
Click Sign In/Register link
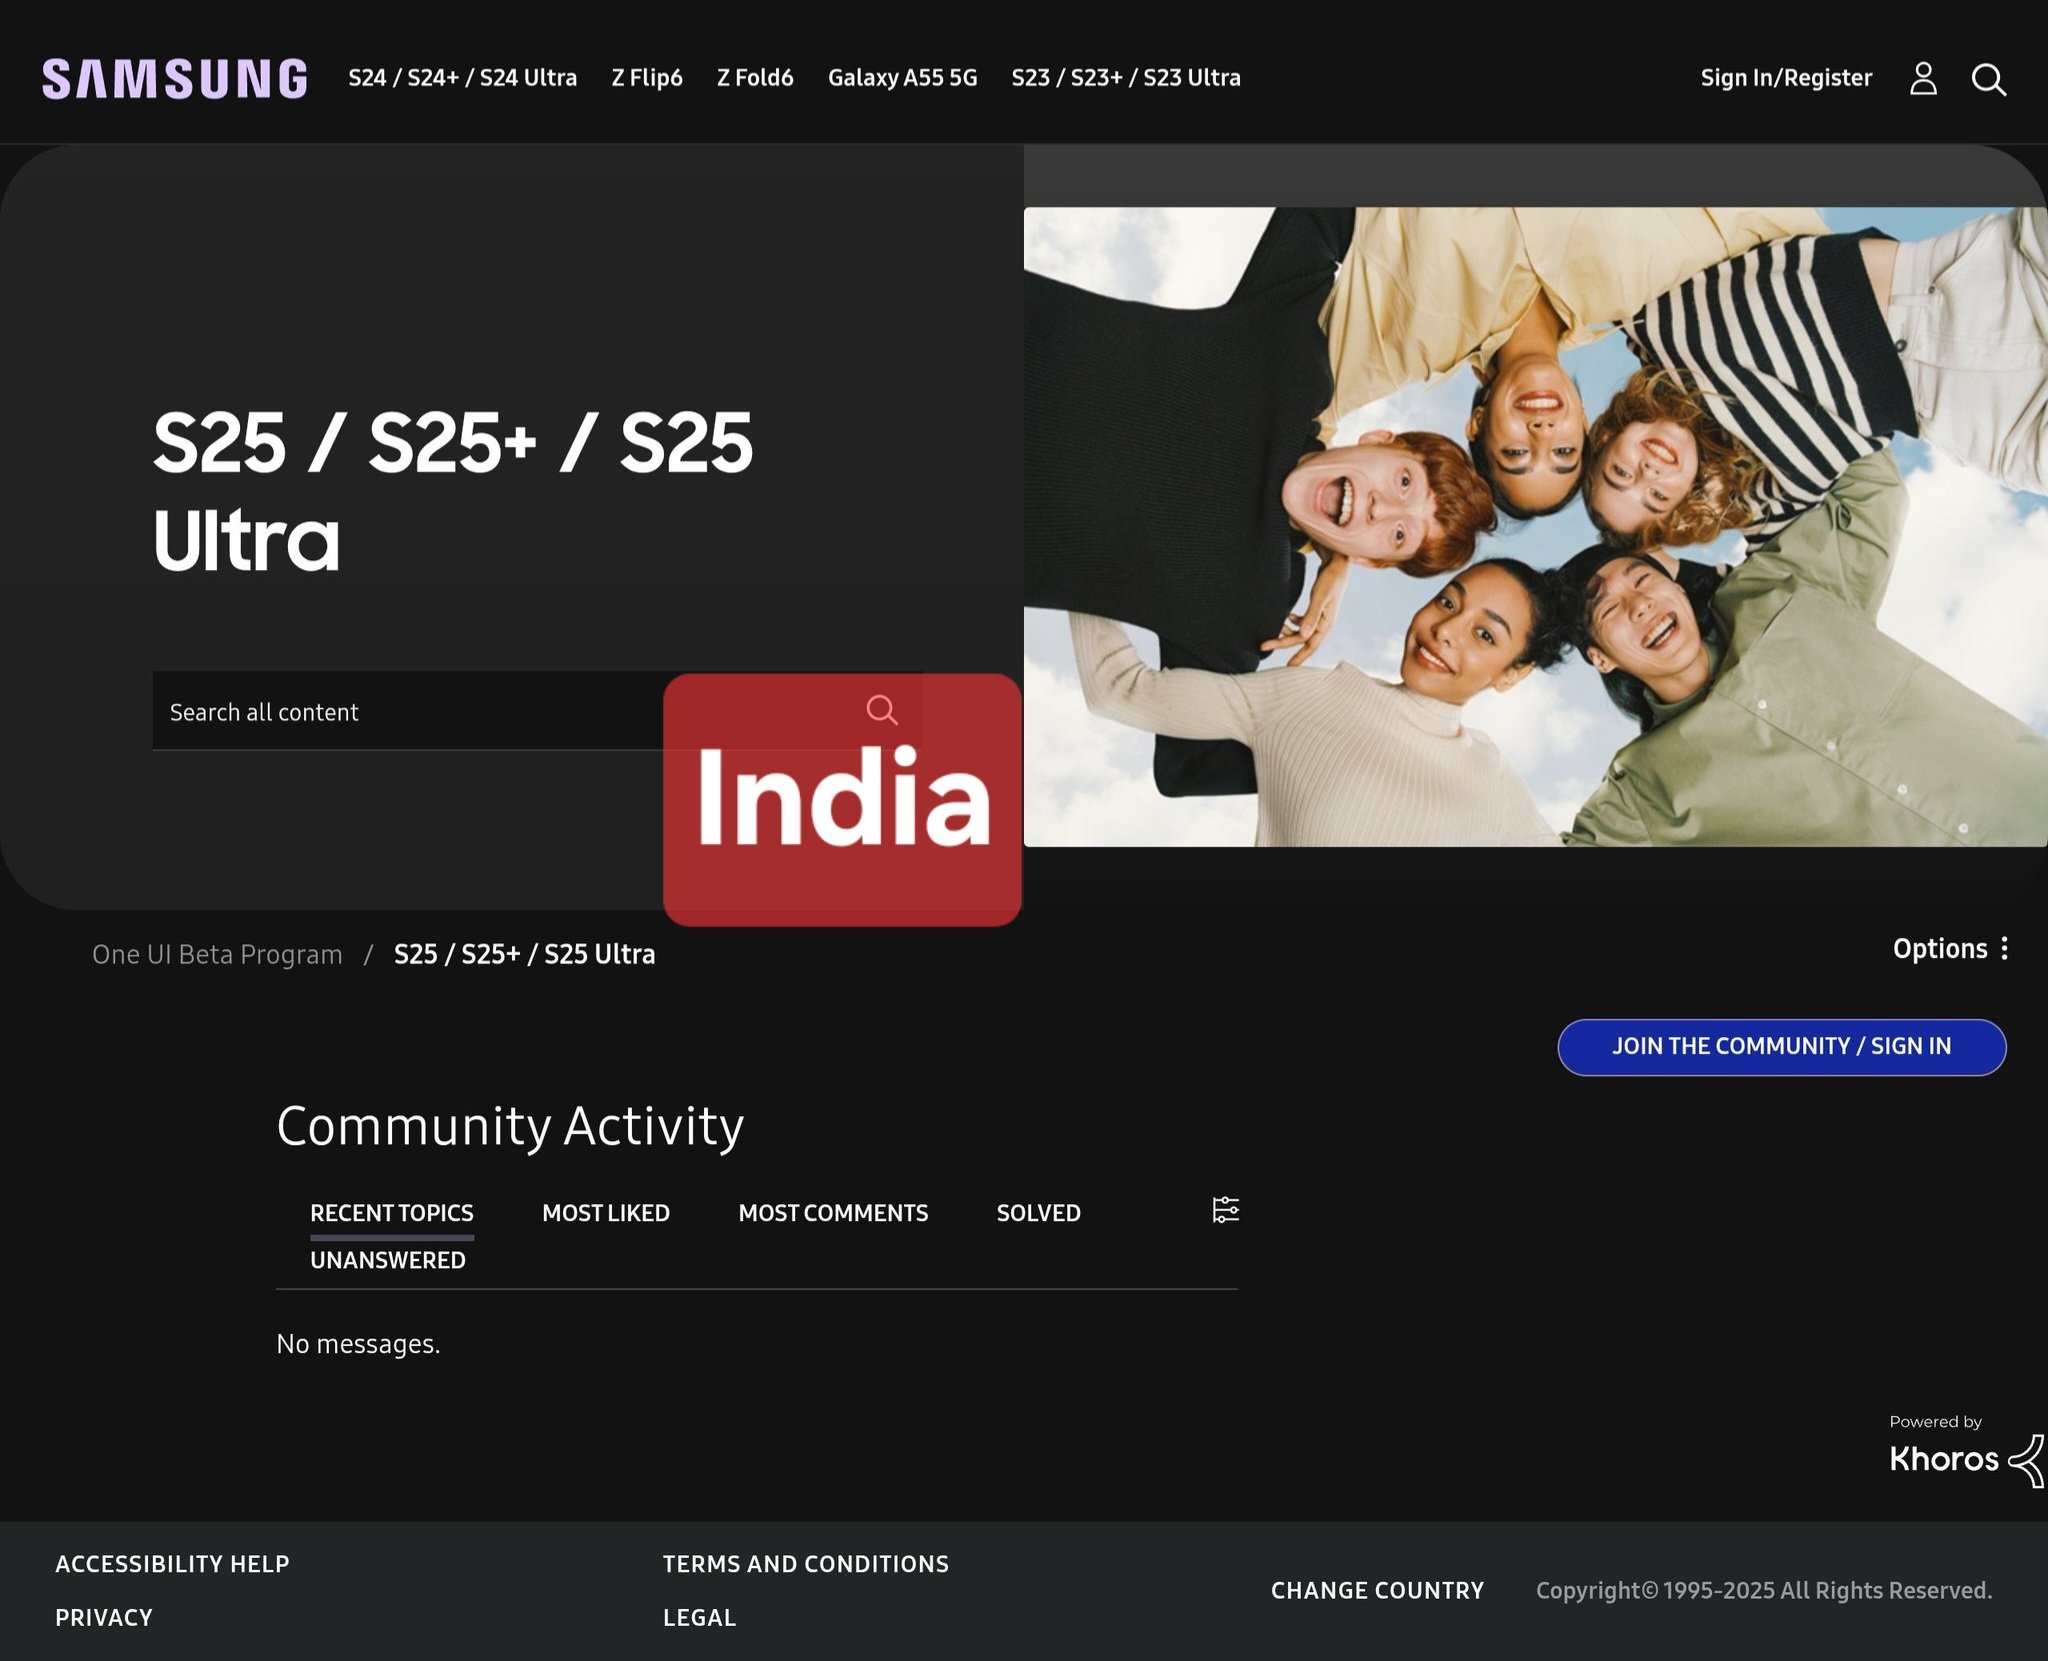1786,78
